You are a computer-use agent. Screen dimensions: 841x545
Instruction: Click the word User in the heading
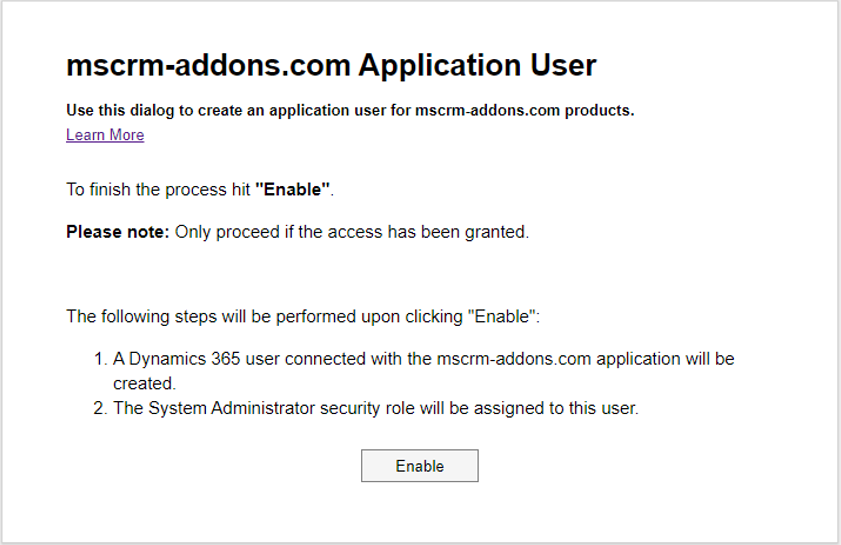click(x=563, y=65)
